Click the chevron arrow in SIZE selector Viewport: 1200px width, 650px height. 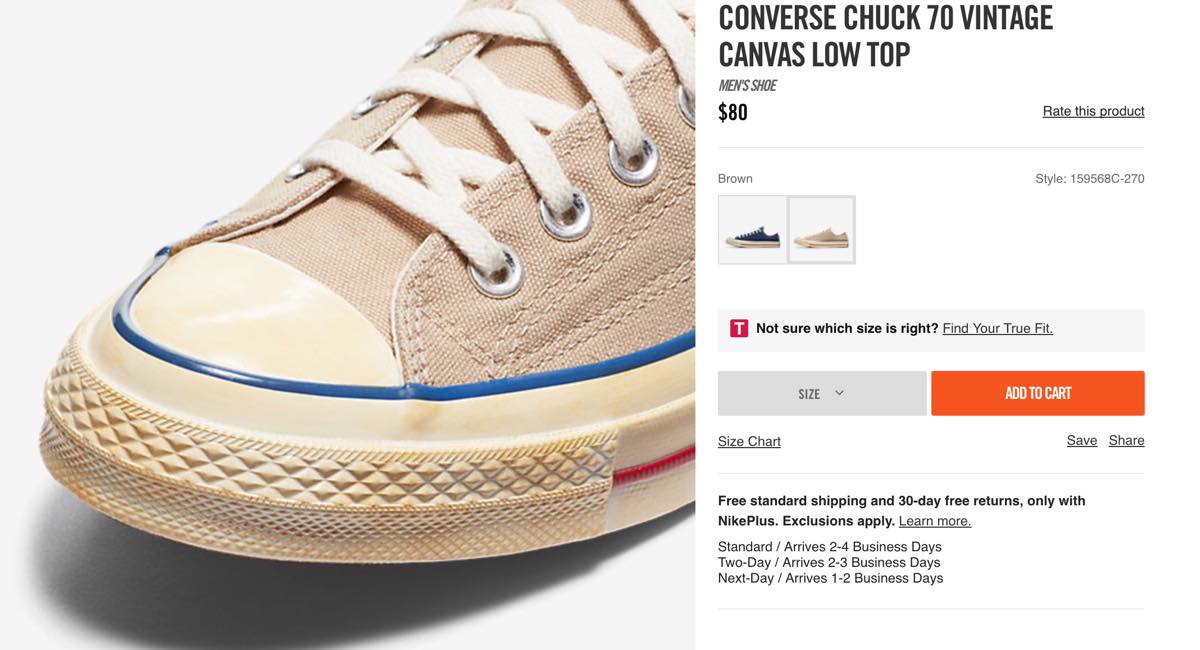tap(839, 393)
